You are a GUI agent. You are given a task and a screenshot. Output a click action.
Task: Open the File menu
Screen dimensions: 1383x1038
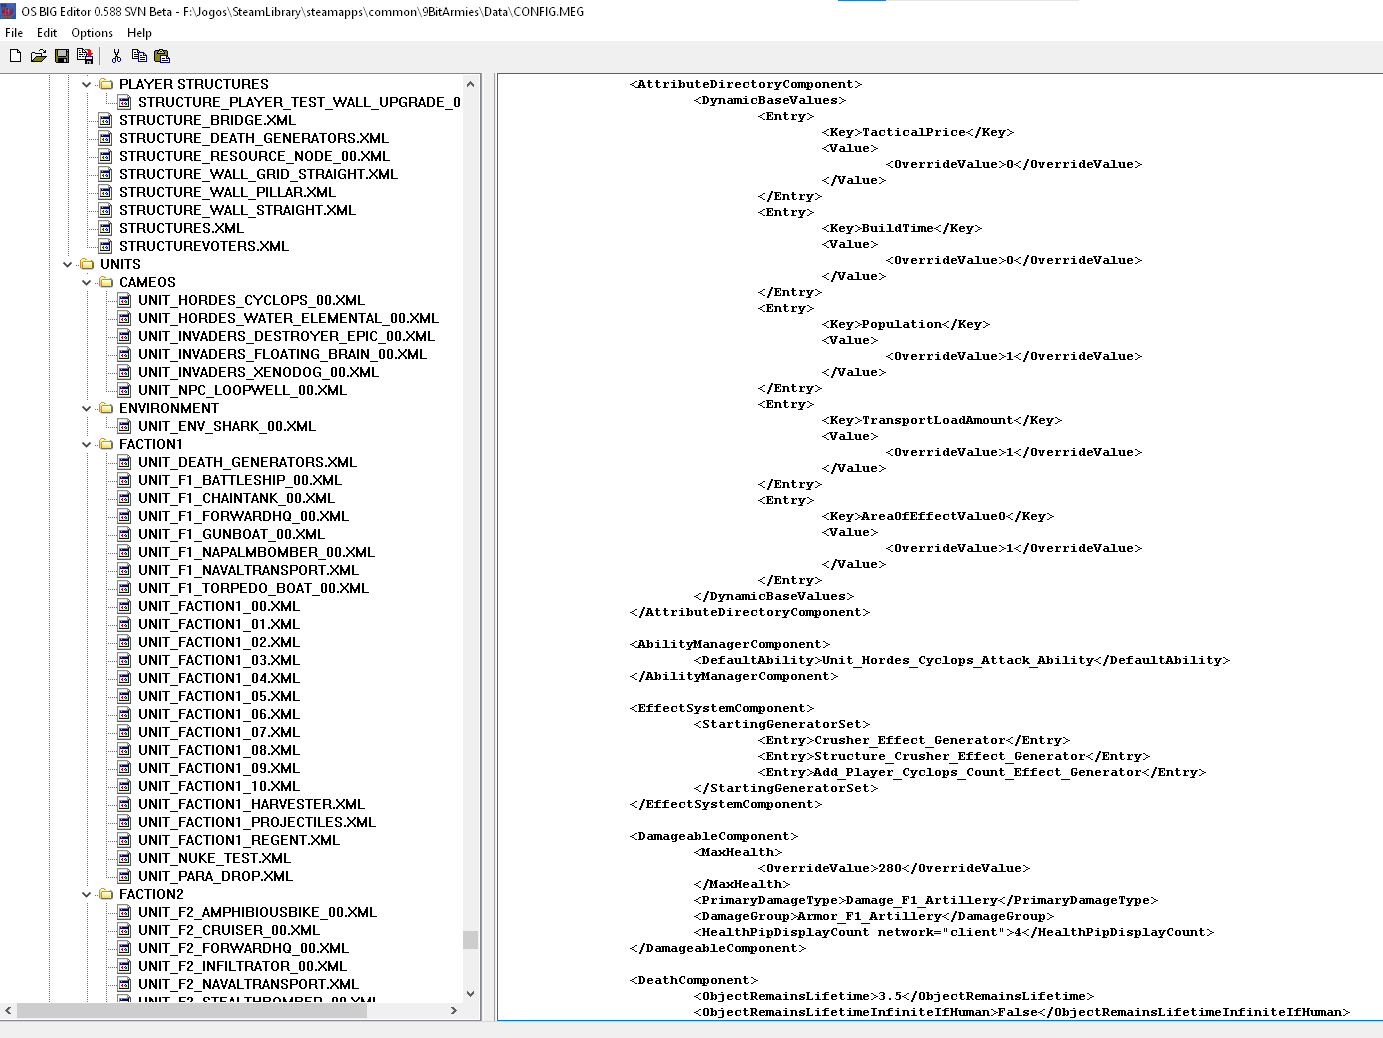(14, 33)
